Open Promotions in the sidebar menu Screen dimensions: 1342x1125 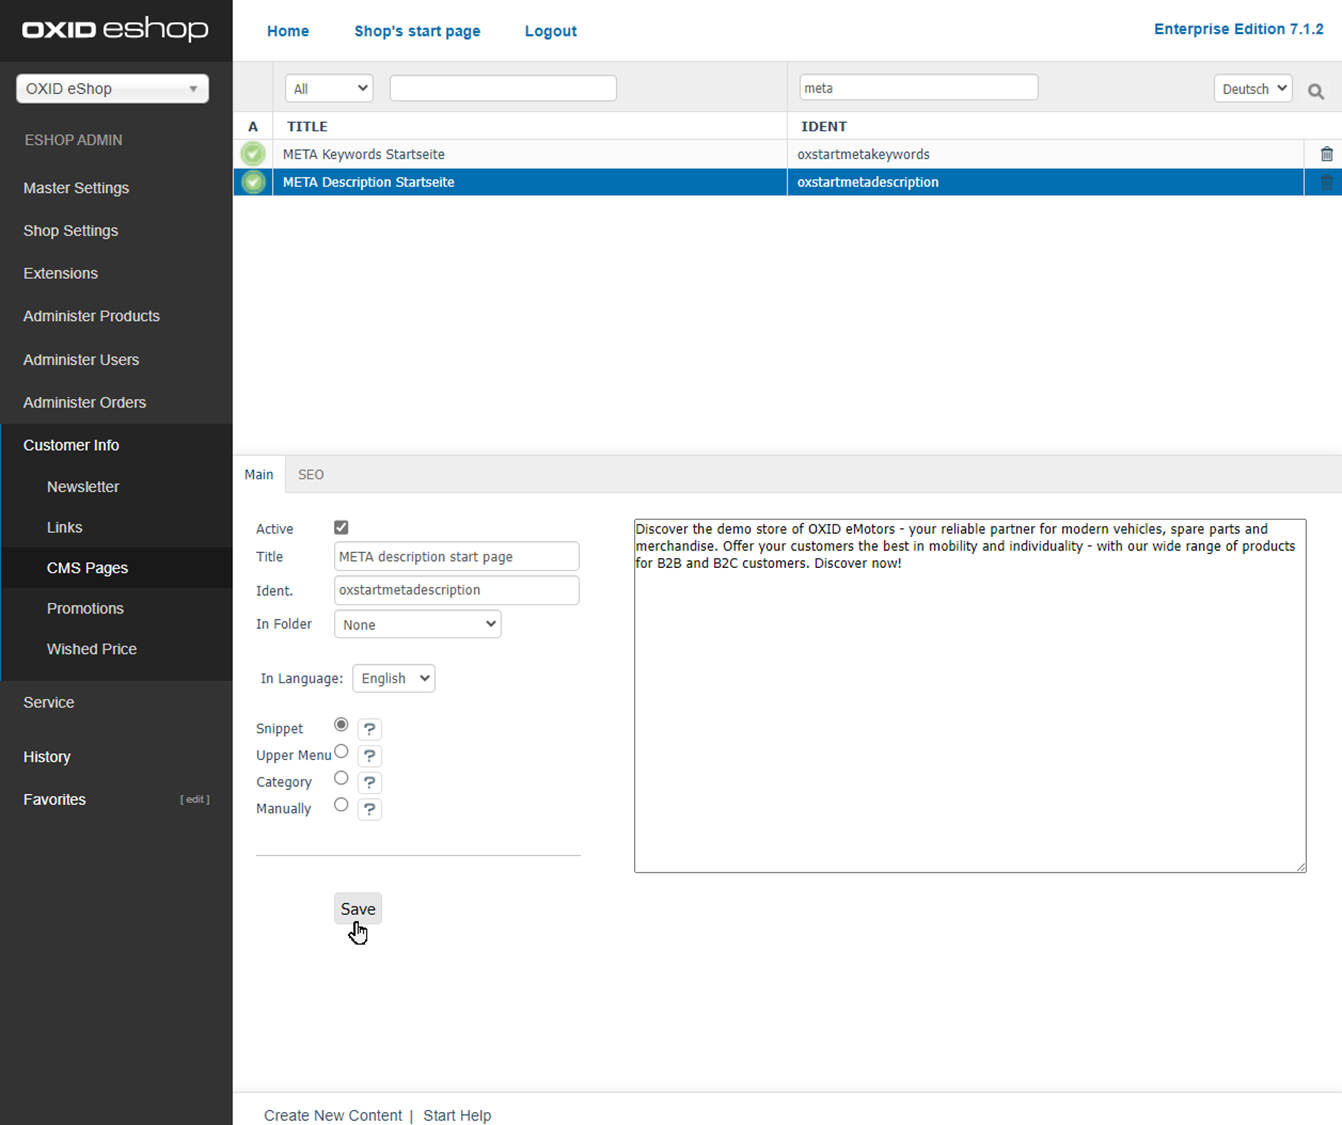pos(85,608)
